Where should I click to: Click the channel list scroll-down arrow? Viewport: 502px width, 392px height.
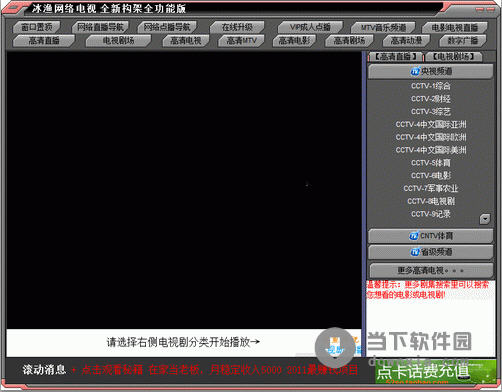485,219
